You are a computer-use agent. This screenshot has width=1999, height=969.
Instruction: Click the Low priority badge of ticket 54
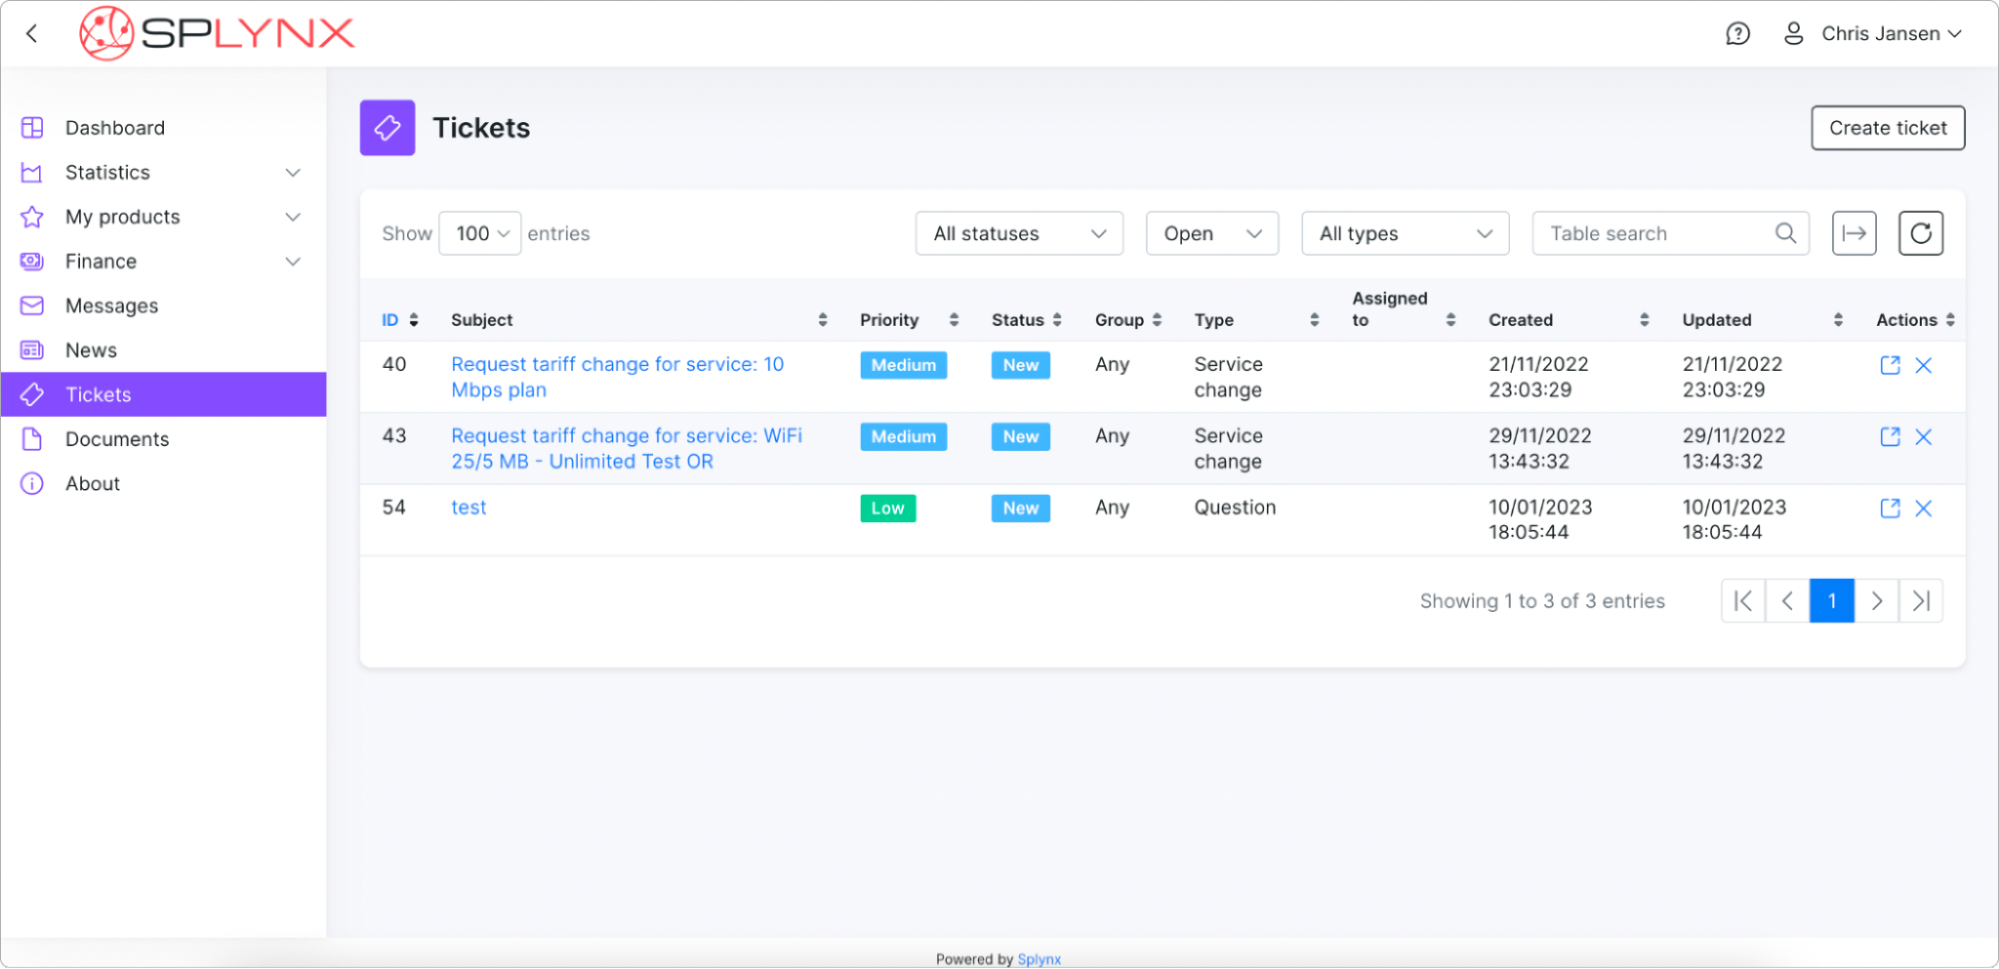coord(887,509)
